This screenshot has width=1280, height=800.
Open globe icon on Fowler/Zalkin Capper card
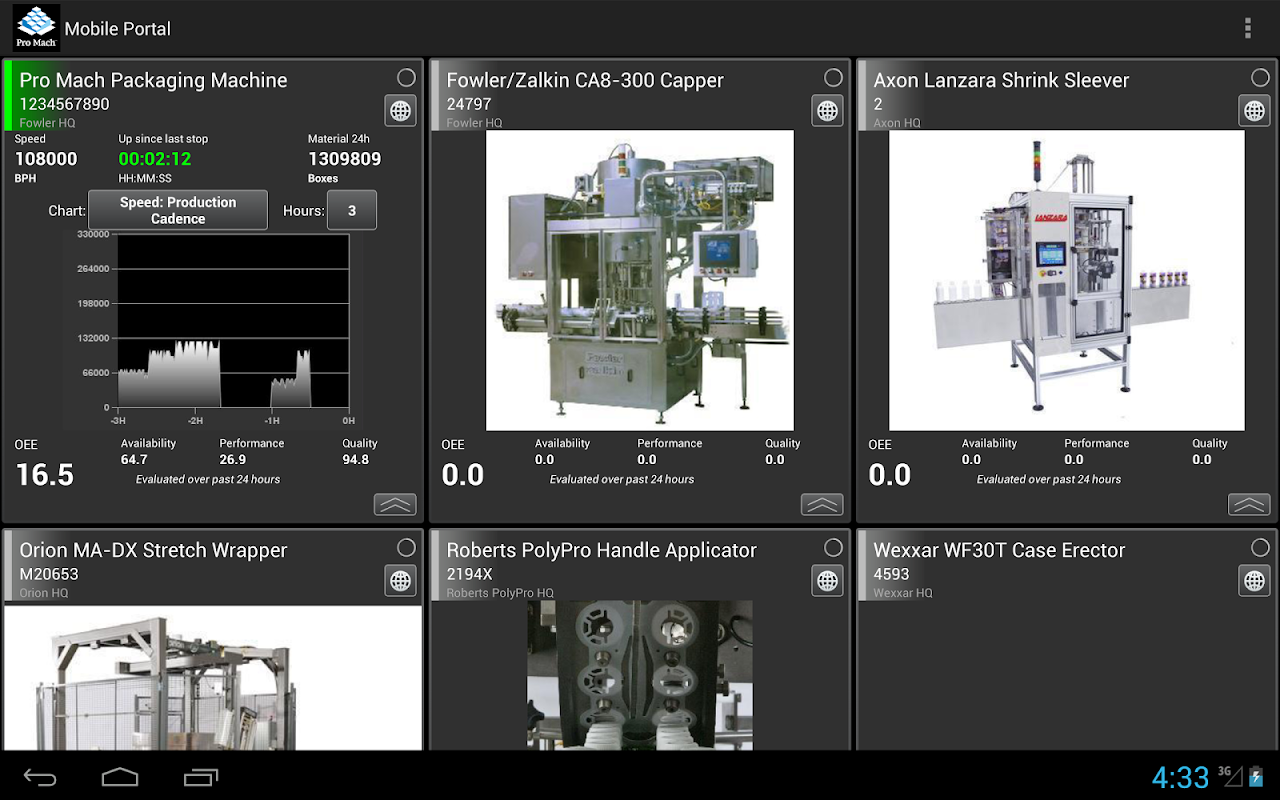[828, 111]
